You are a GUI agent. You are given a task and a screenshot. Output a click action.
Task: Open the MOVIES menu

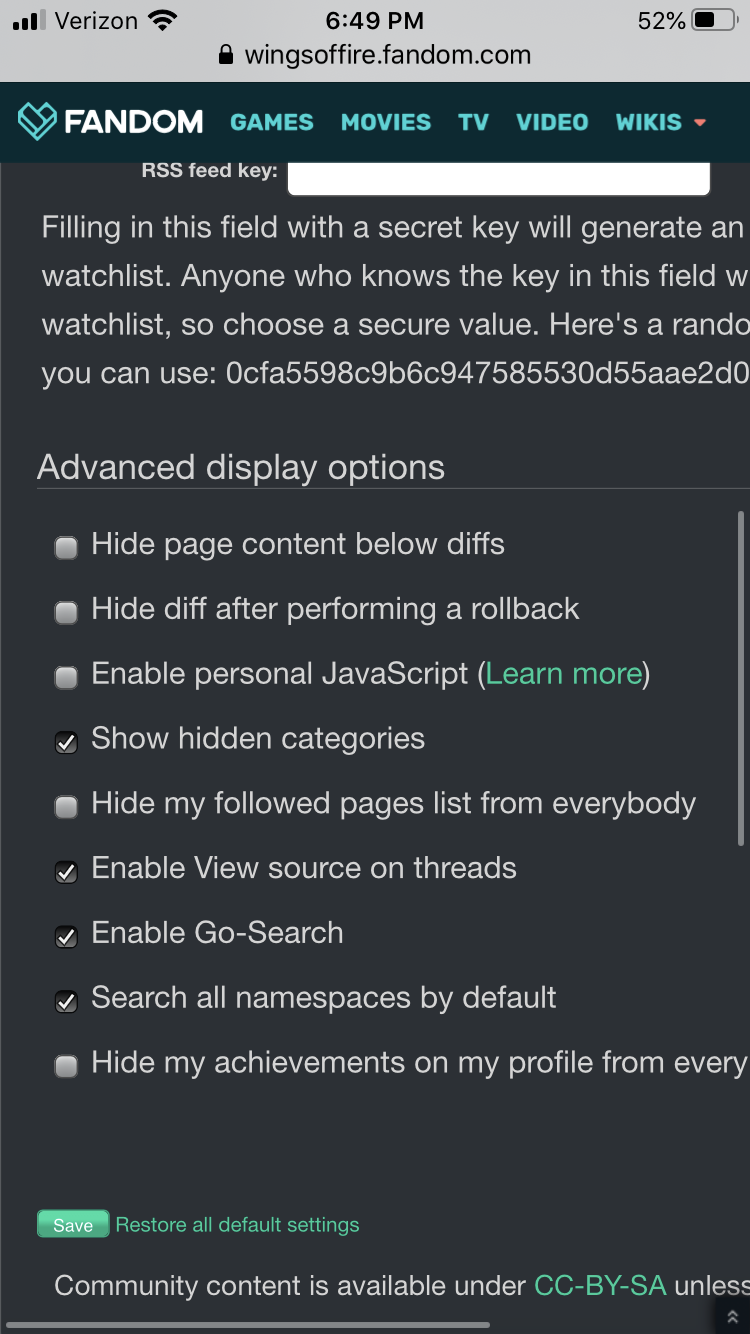[x=386, y=122]
